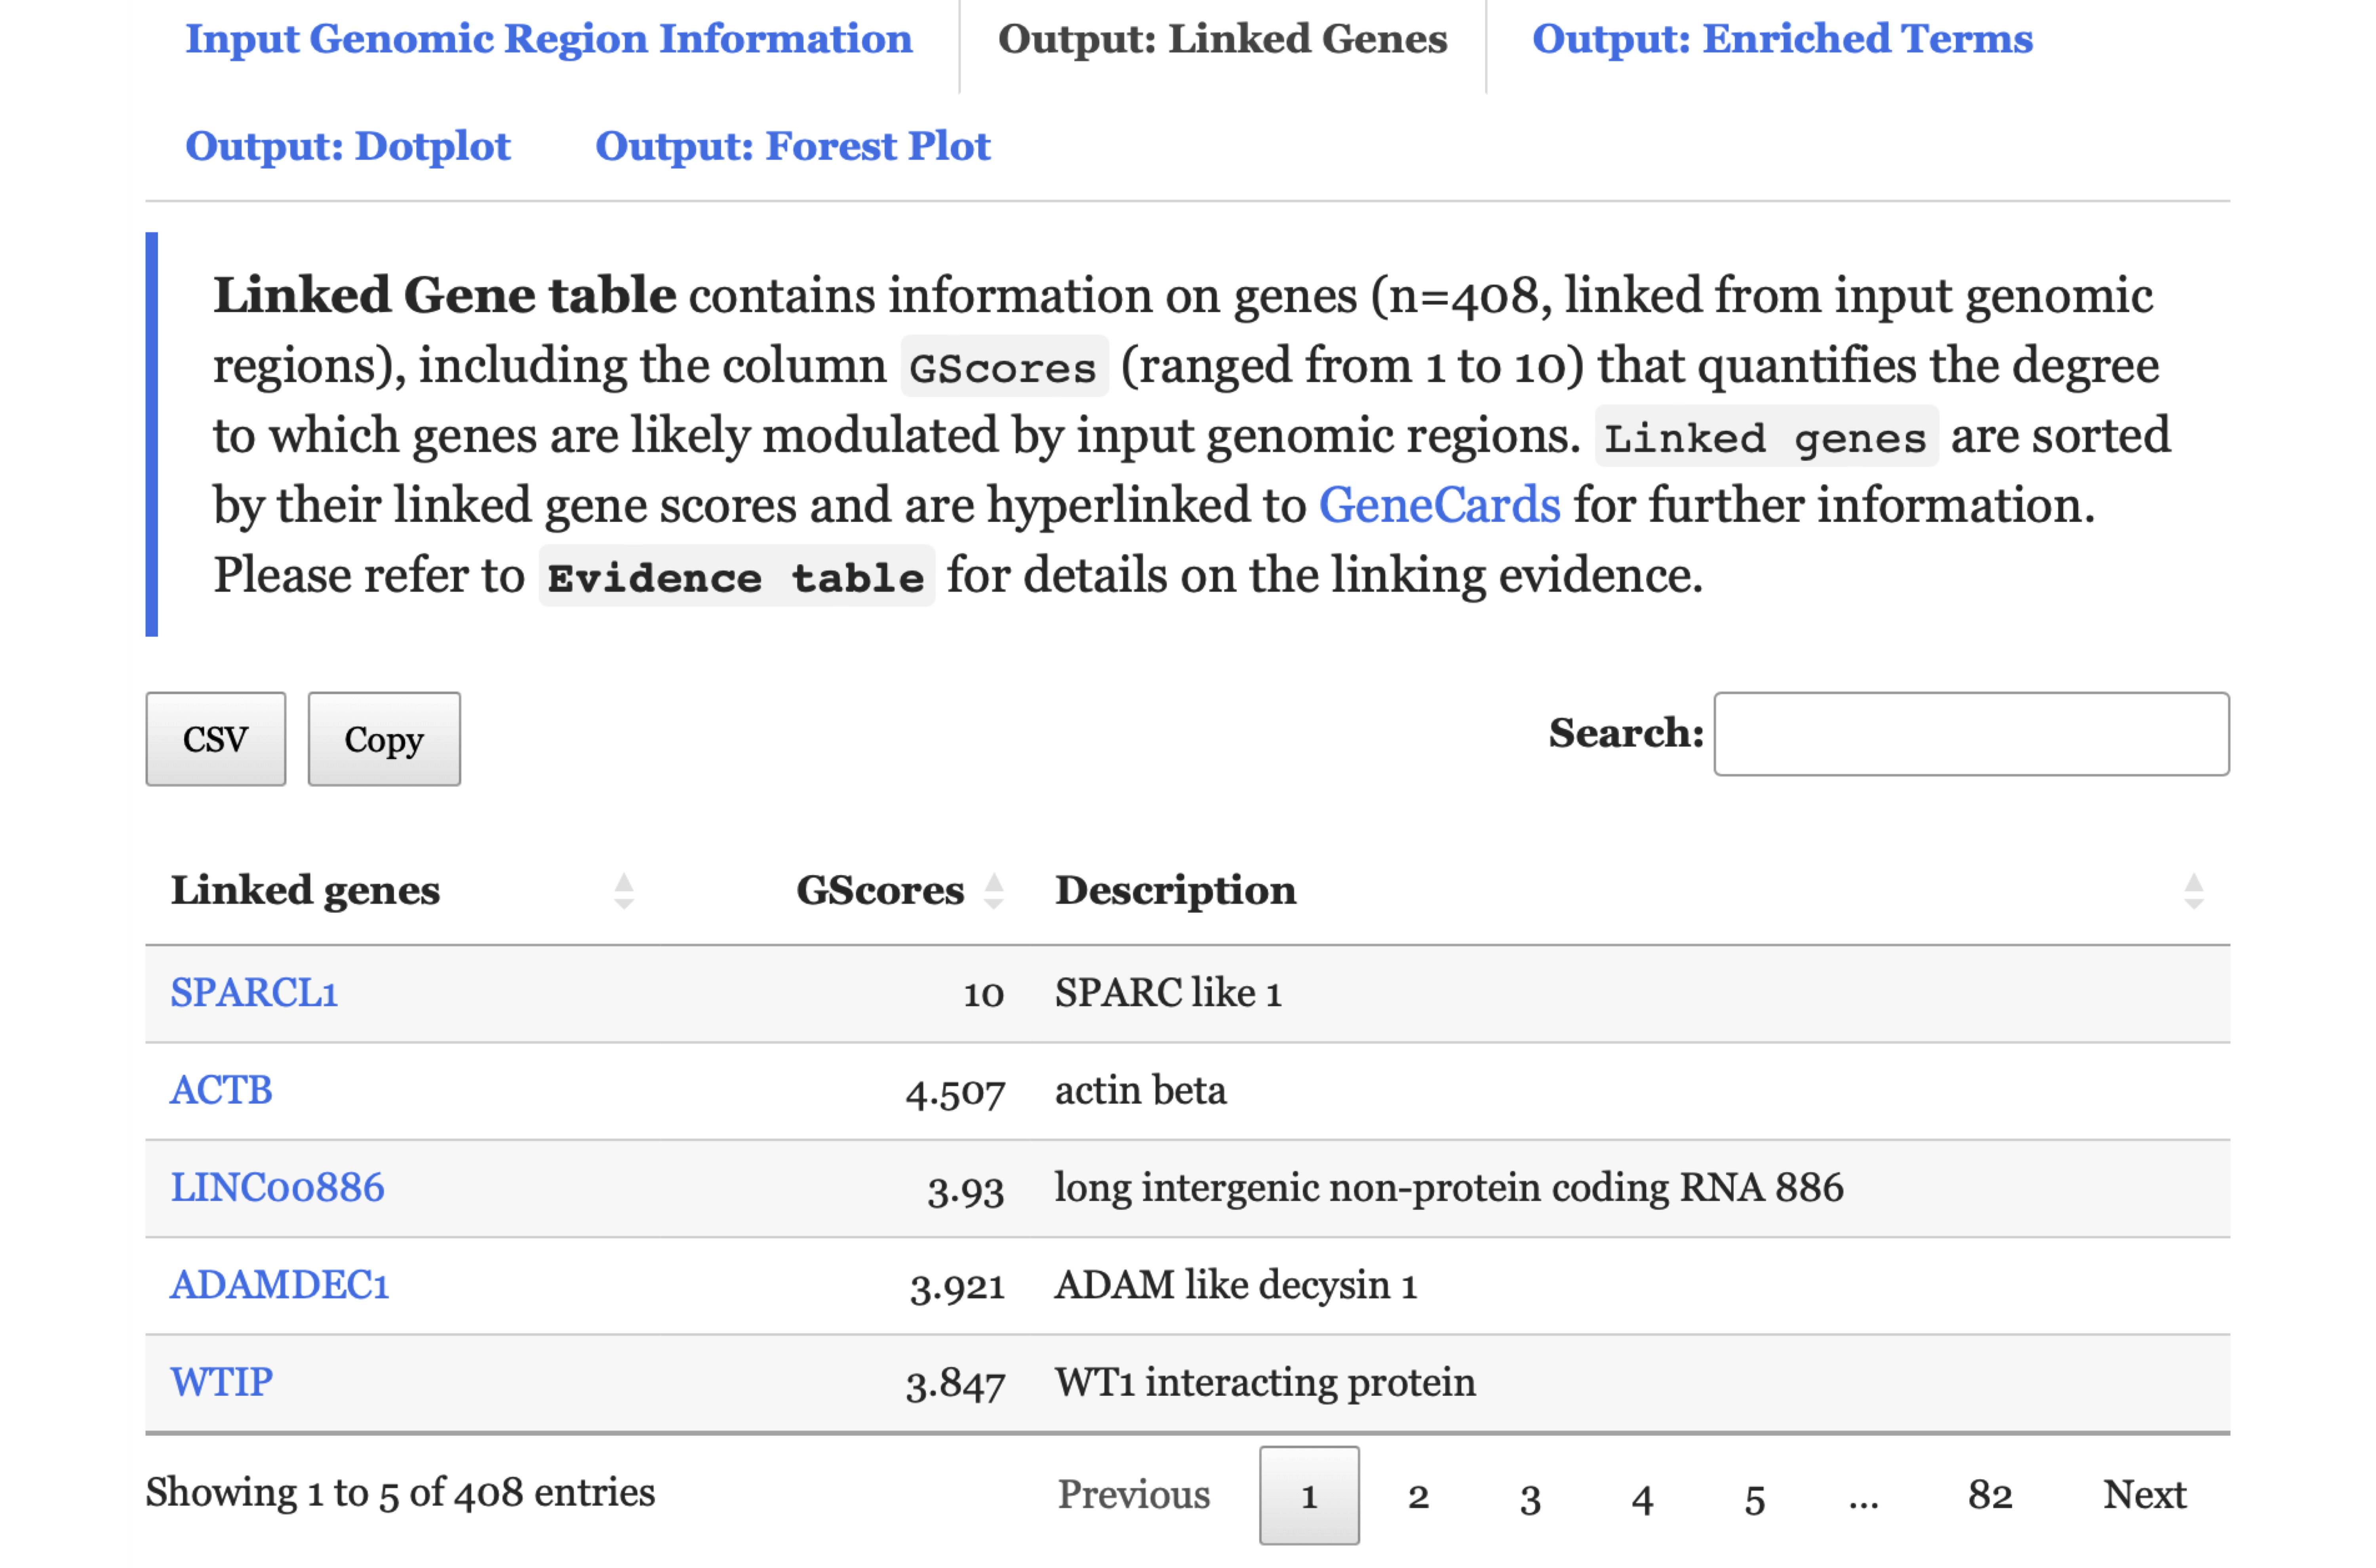Open ADAMDEC1 gene link

tap(279, 1285)
